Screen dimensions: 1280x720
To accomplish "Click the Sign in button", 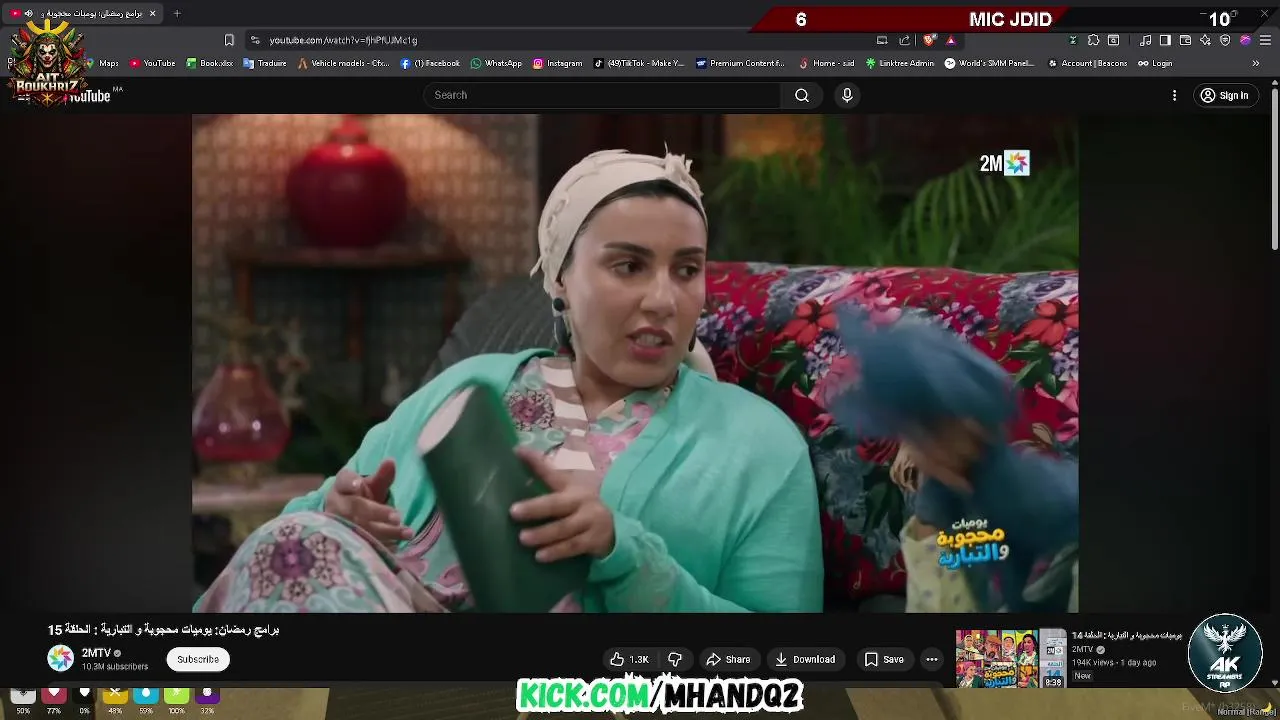I will 1225,95.
